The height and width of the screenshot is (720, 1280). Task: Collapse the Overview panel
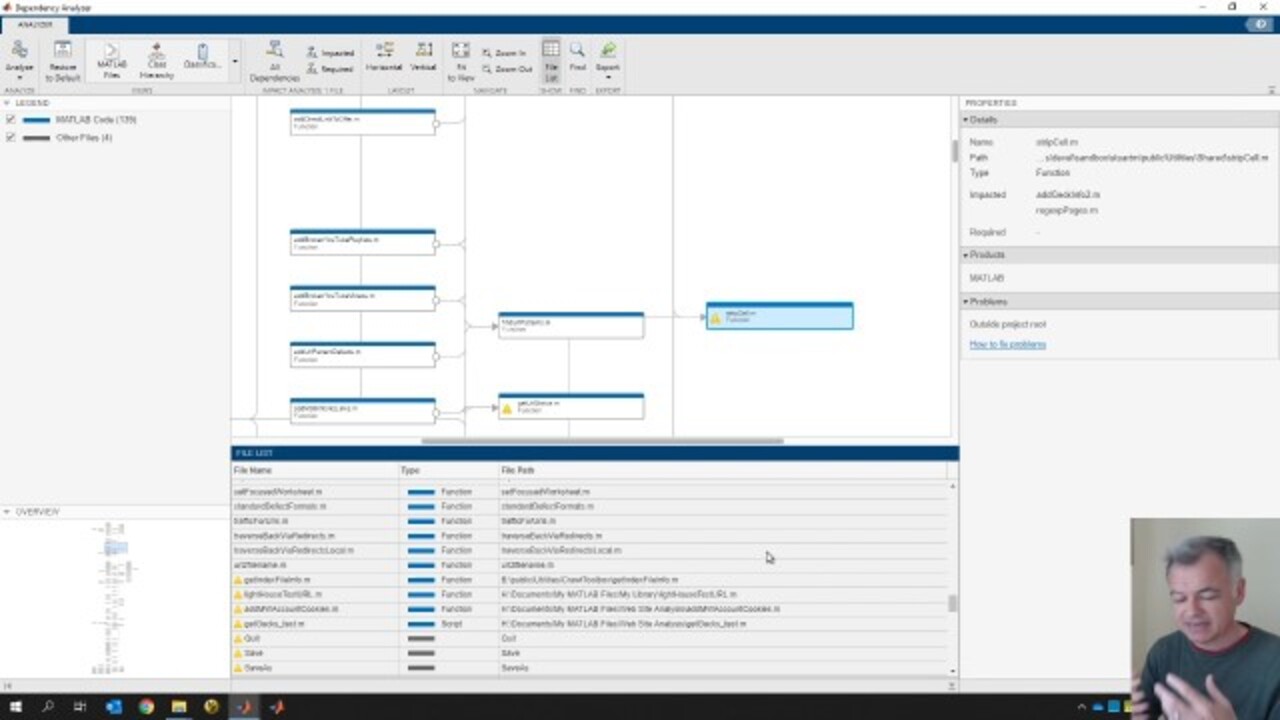pos(7,512)
